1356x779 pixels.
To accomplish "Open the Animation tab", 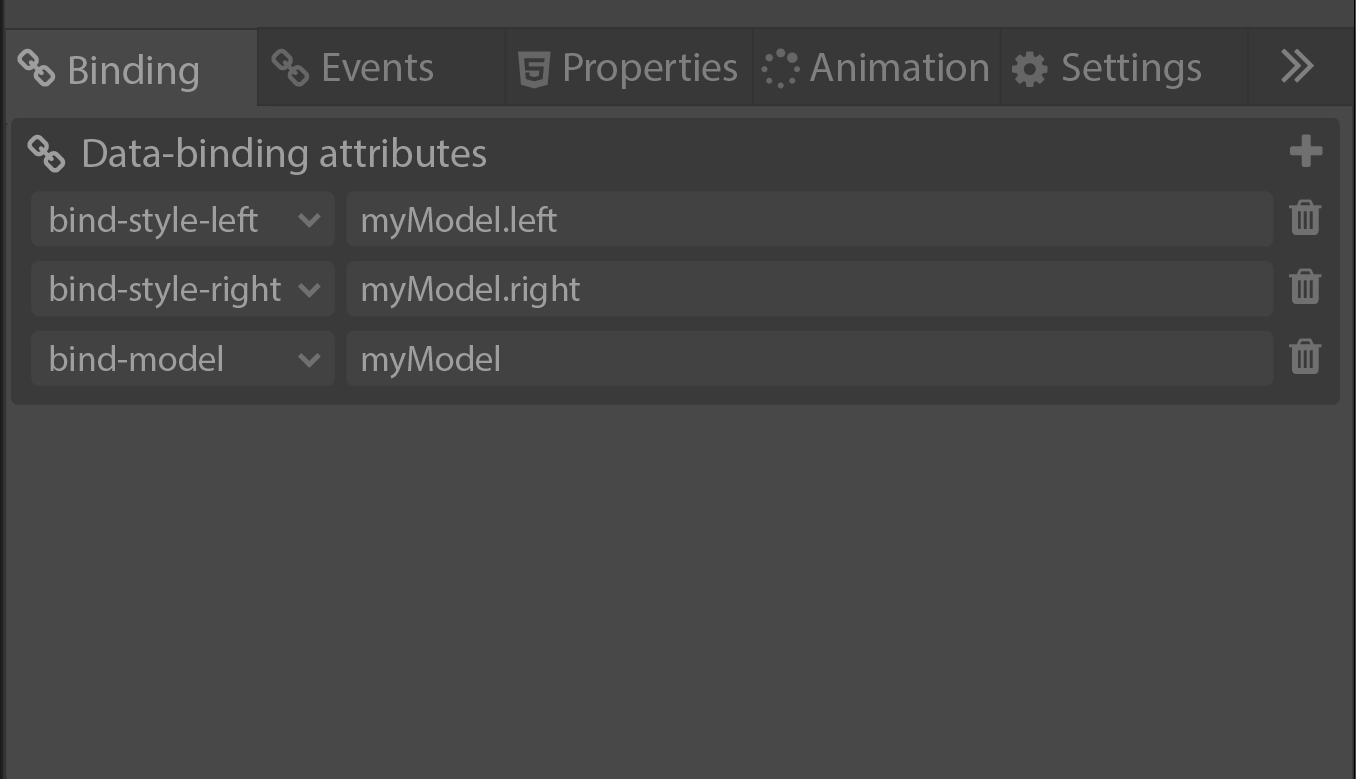I will pyautogui.click(x=898, y=68).
